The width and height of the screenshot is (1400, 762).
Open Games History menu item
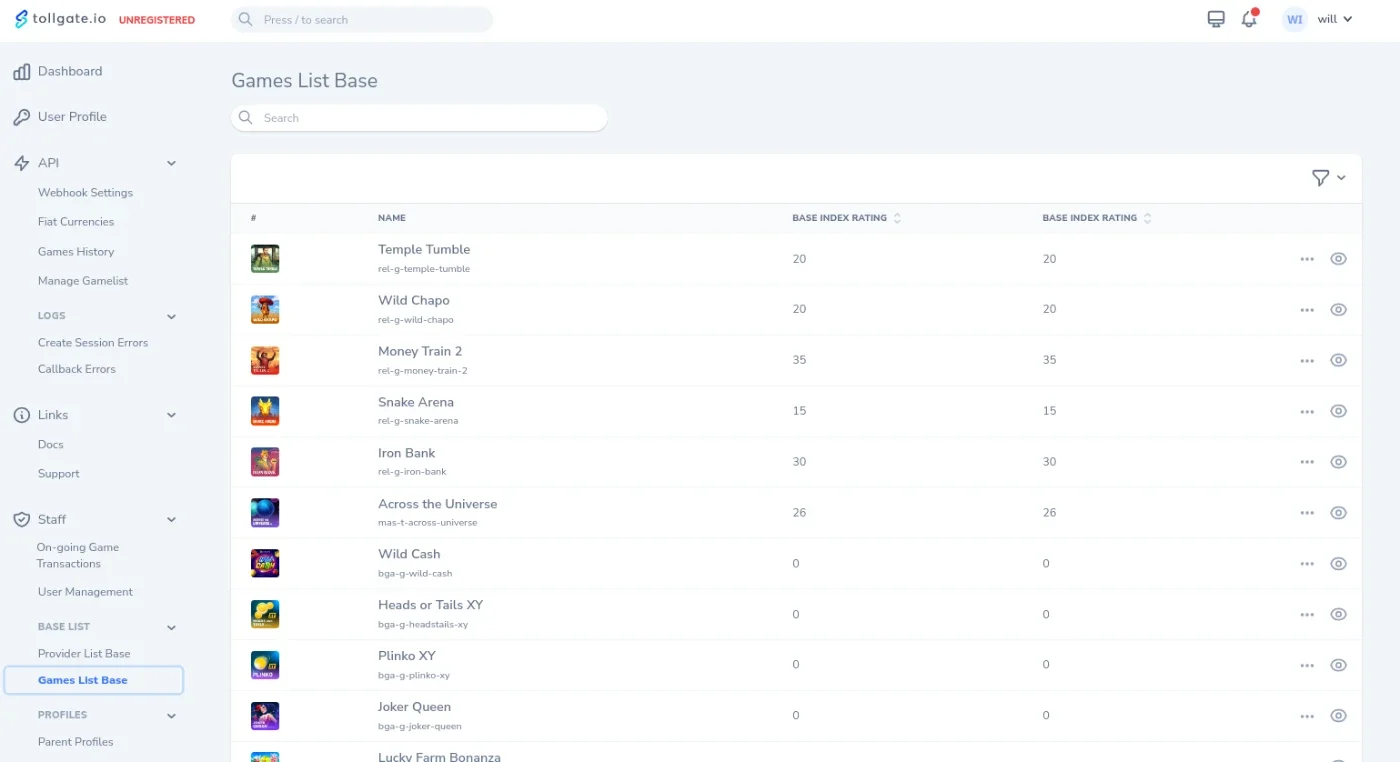point(76,252)
